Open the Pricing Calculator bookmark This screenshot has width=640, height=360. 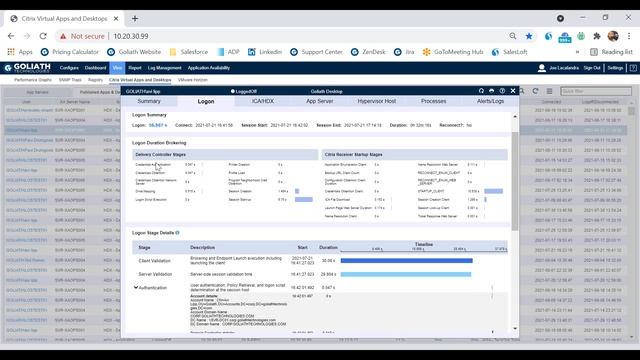pyautogui.click(x=70, y=52)
